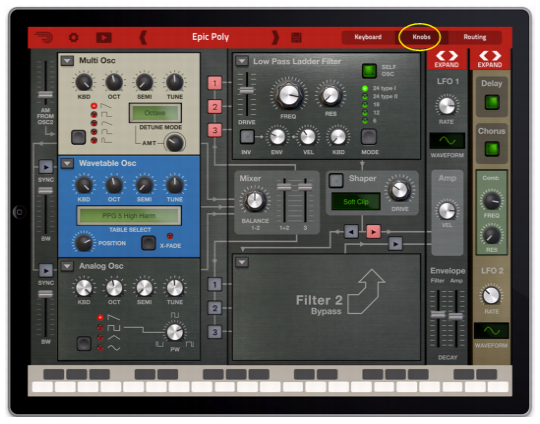The width and height of the screenshot is (540, 424).
Task: Click the filter FREQ knob
Action: pos(288,94)
